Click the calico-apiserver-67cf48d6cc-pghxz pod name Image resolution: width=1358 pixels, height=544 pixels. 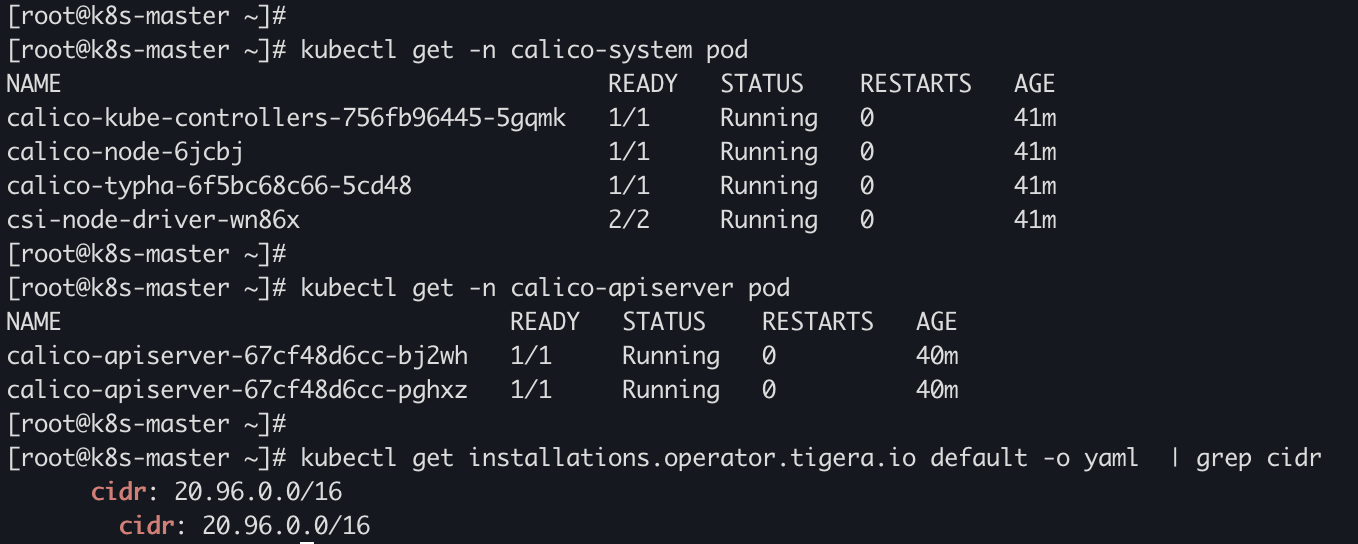[237, 391]
